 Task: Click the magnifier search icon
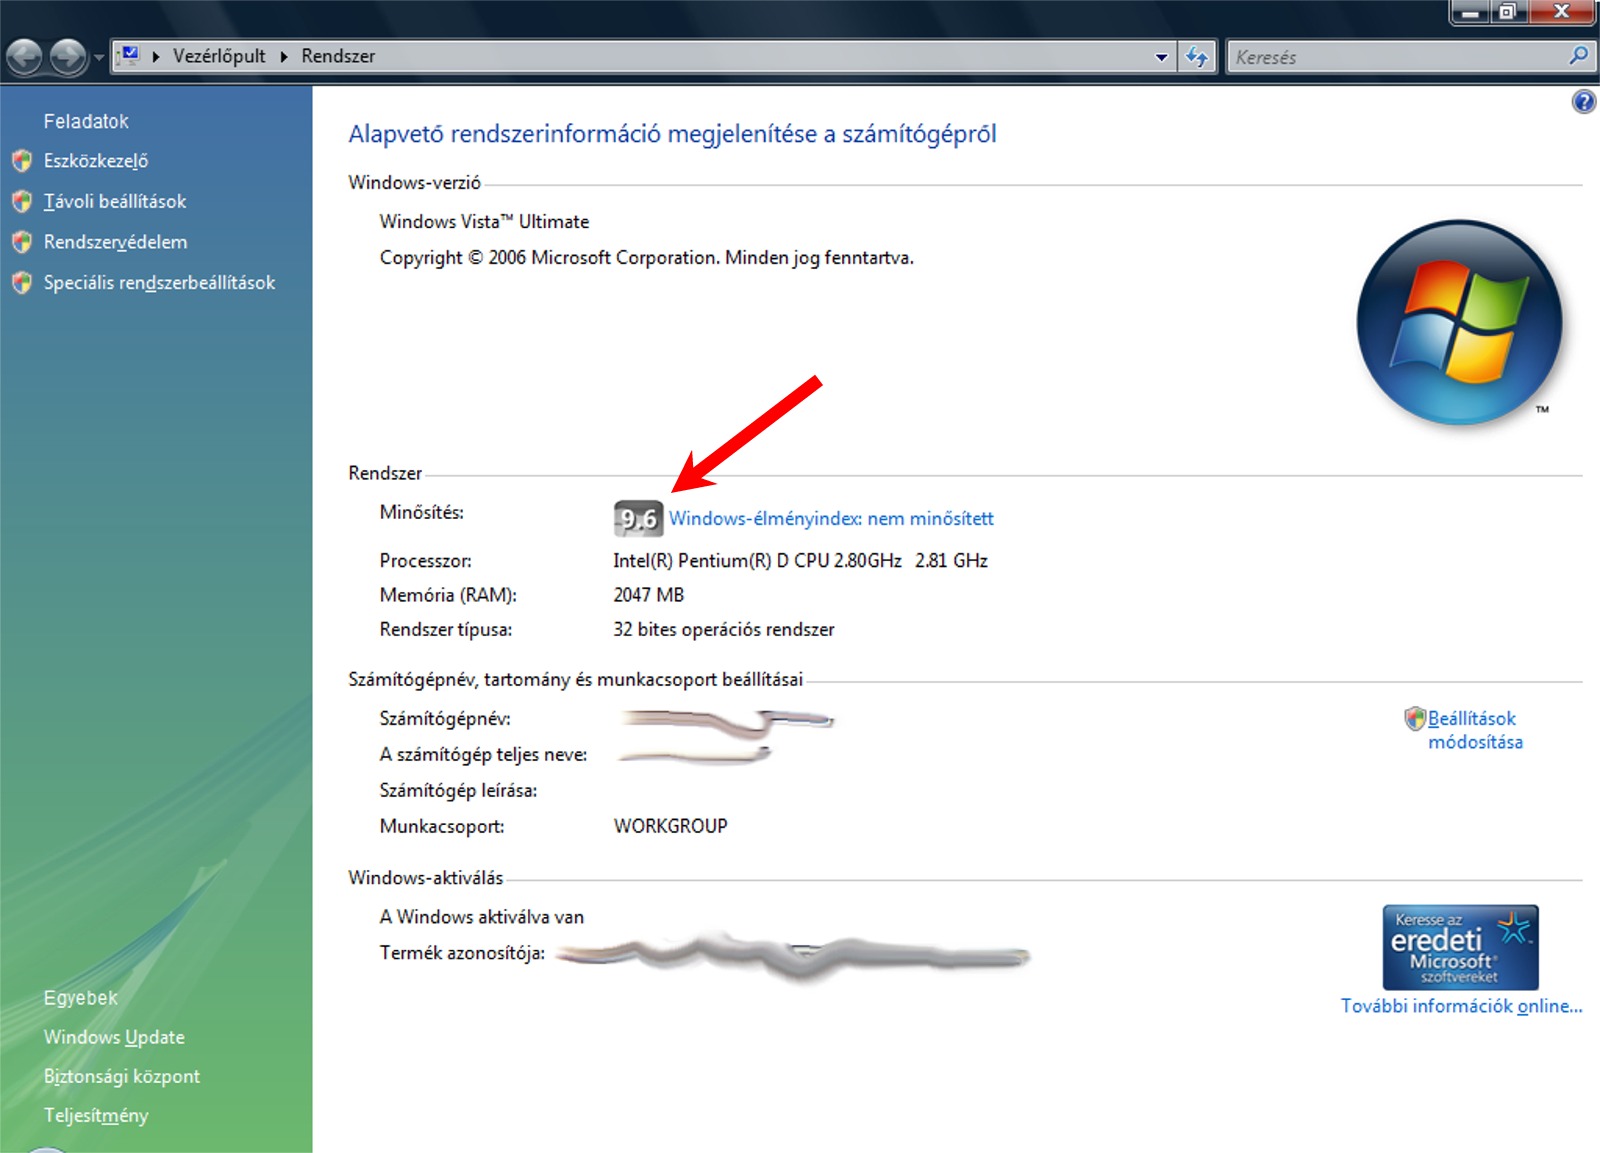1579,56
